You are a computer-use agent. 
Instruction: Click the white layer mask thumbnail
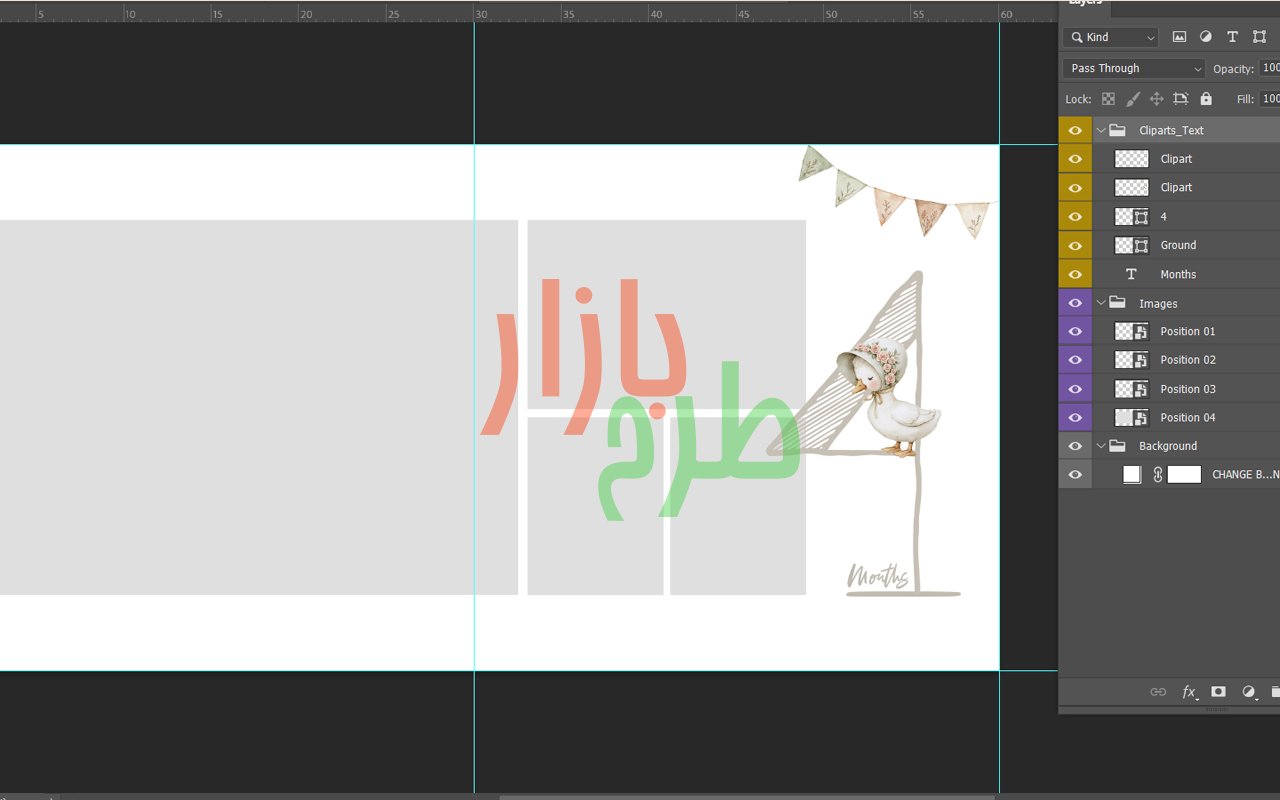tap(1184, 475)
